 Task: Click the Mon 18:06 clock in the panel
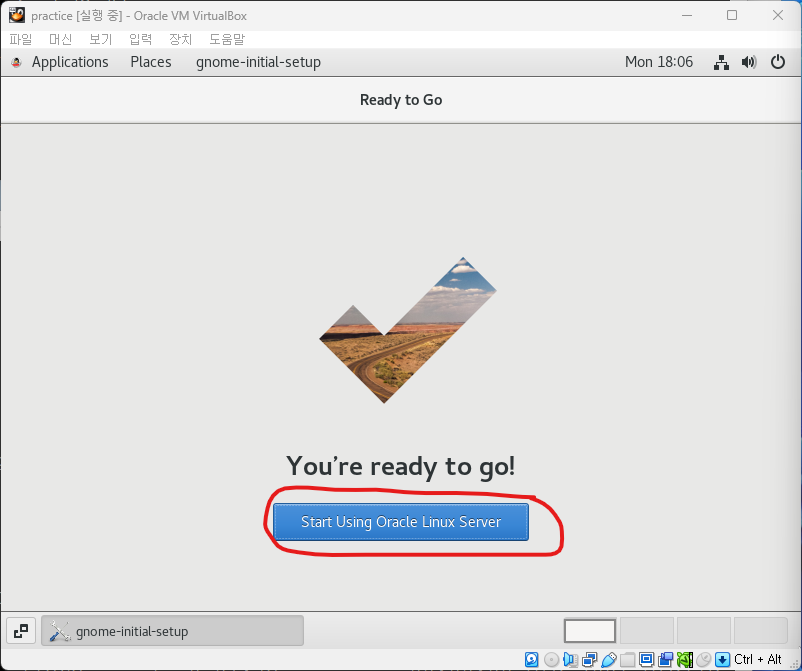pyautogui.click(x=659, y=62)
